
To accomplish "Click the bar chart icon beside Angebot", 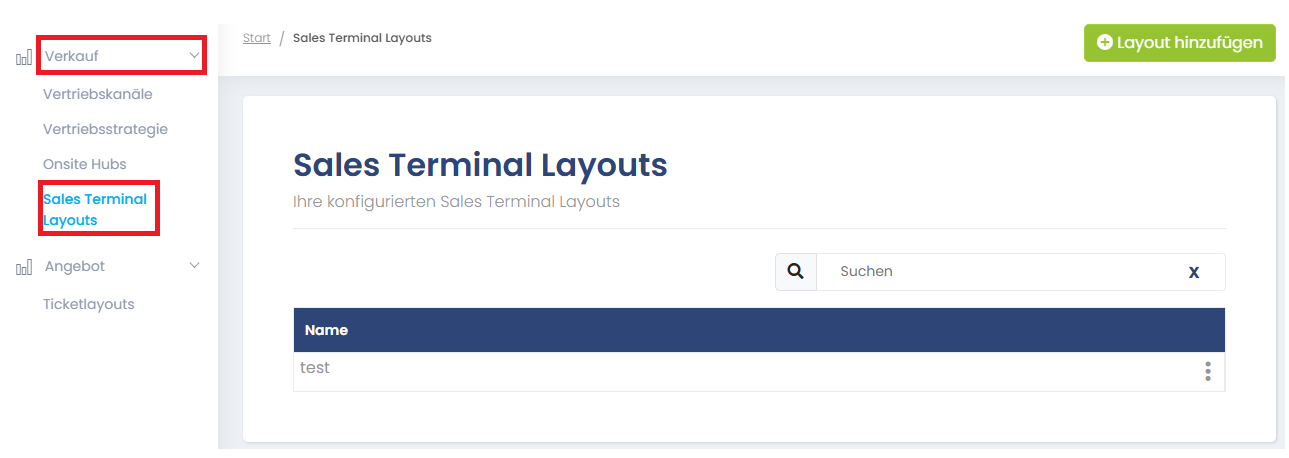I will 23,268.
